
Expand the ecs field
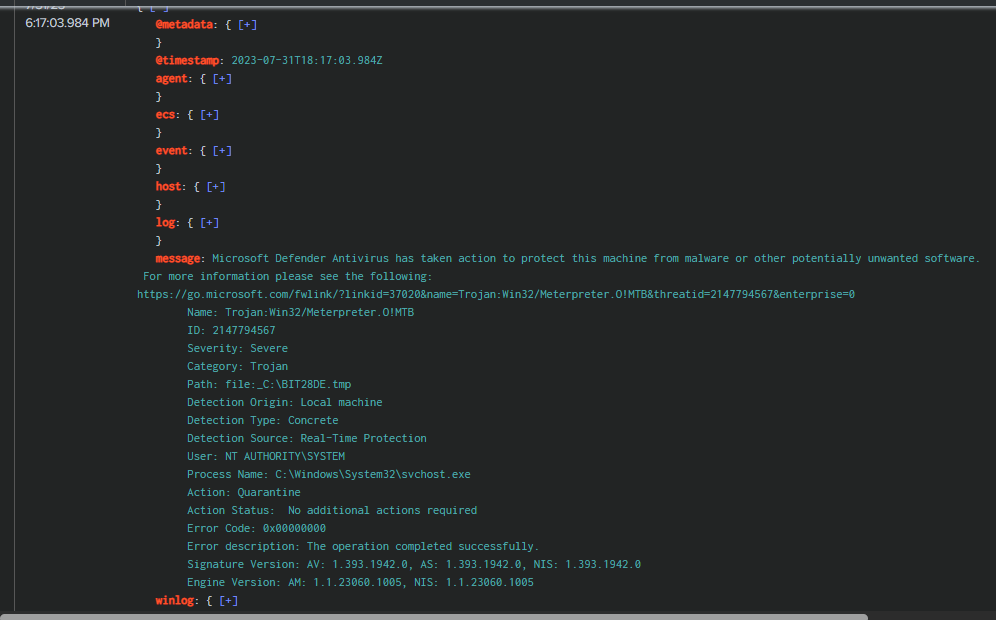point(209,115)
